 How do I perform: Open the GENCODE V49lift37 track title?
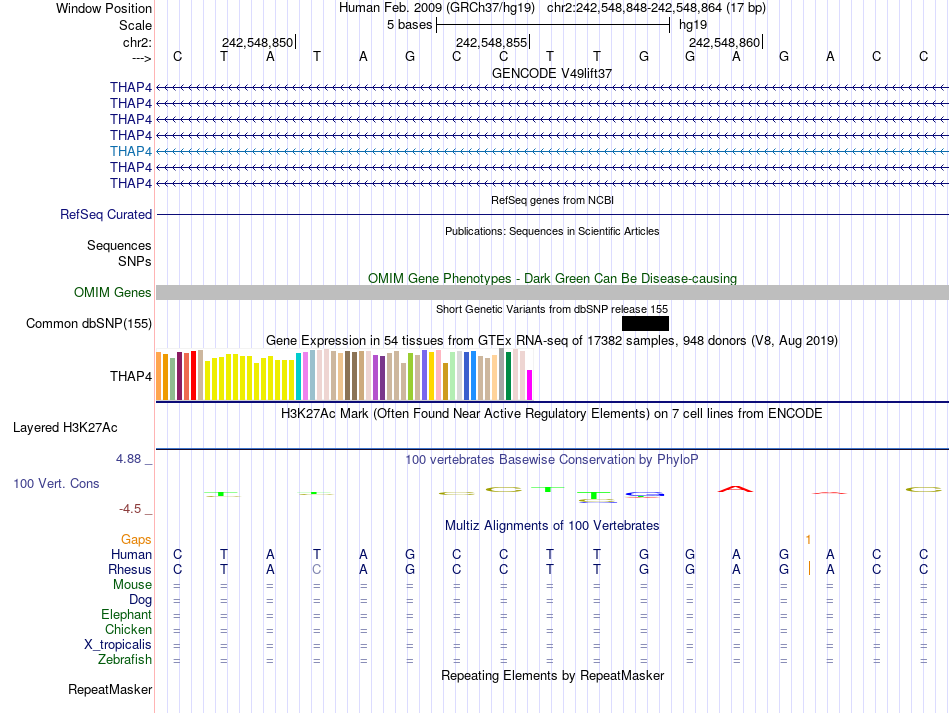click(552, 73)
